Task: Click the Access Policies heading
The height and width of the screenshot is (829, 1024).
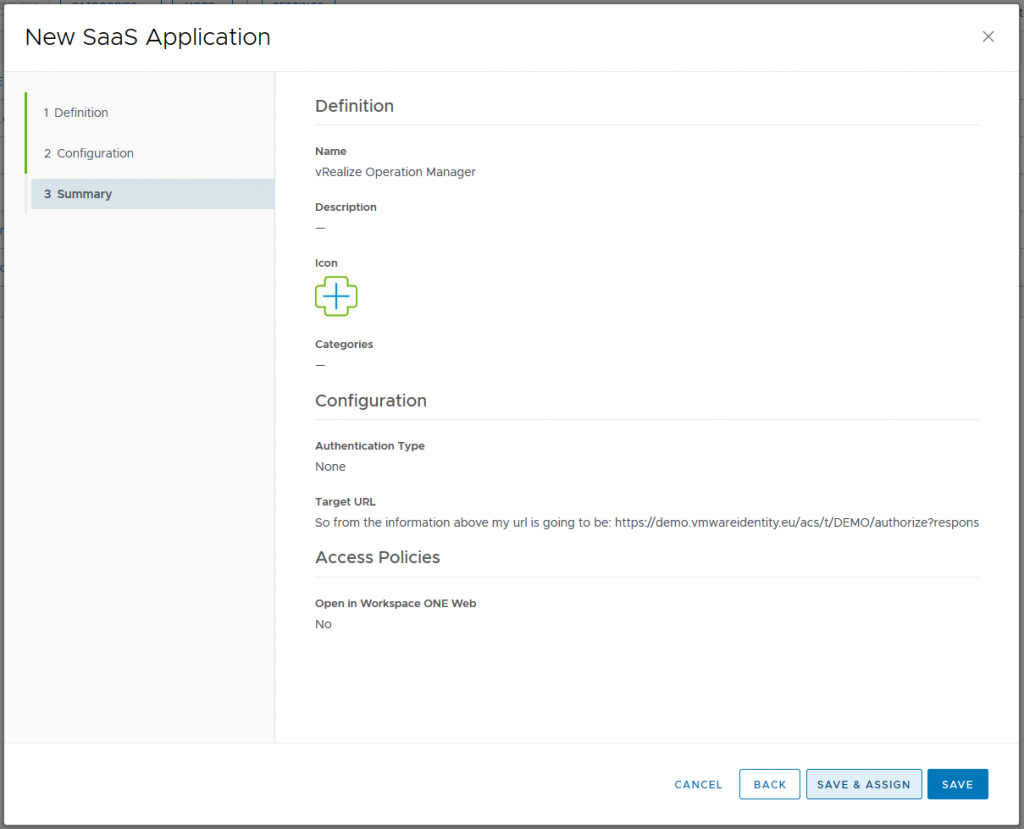Action: point(377,557)
